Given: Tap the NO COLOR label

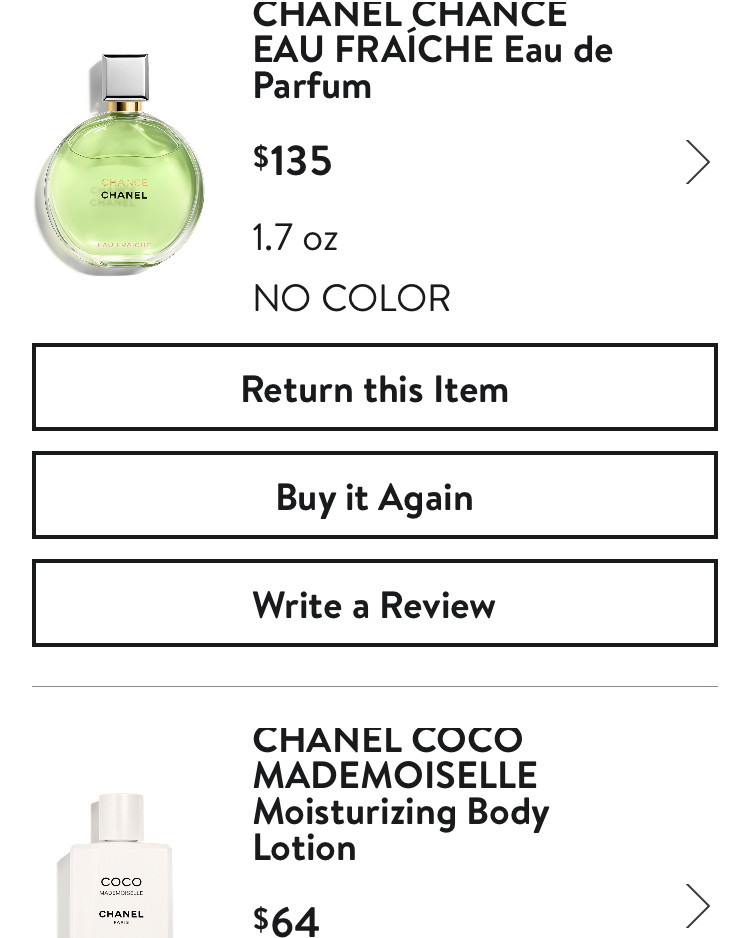Looking at the screenshot, I should 352,298.
